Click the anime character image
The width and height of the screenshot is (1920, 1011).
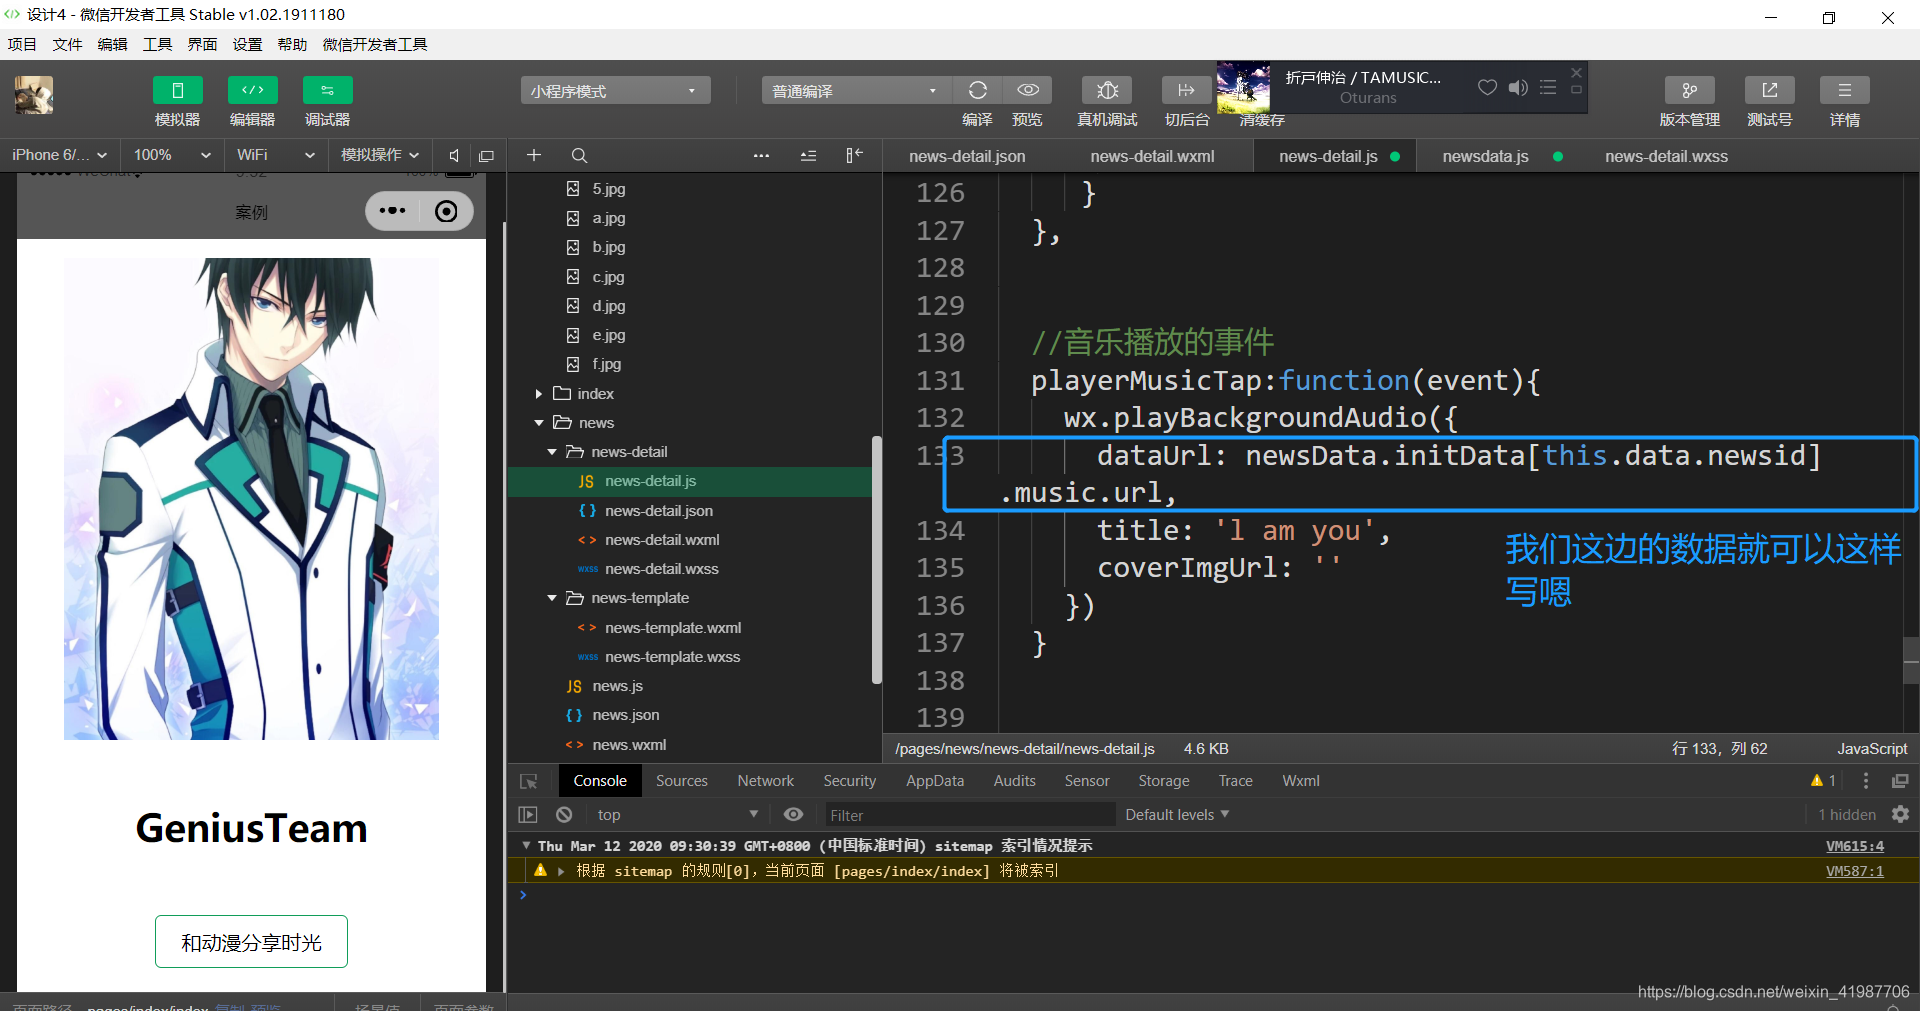pyautogui.click(x=251, y=499)
